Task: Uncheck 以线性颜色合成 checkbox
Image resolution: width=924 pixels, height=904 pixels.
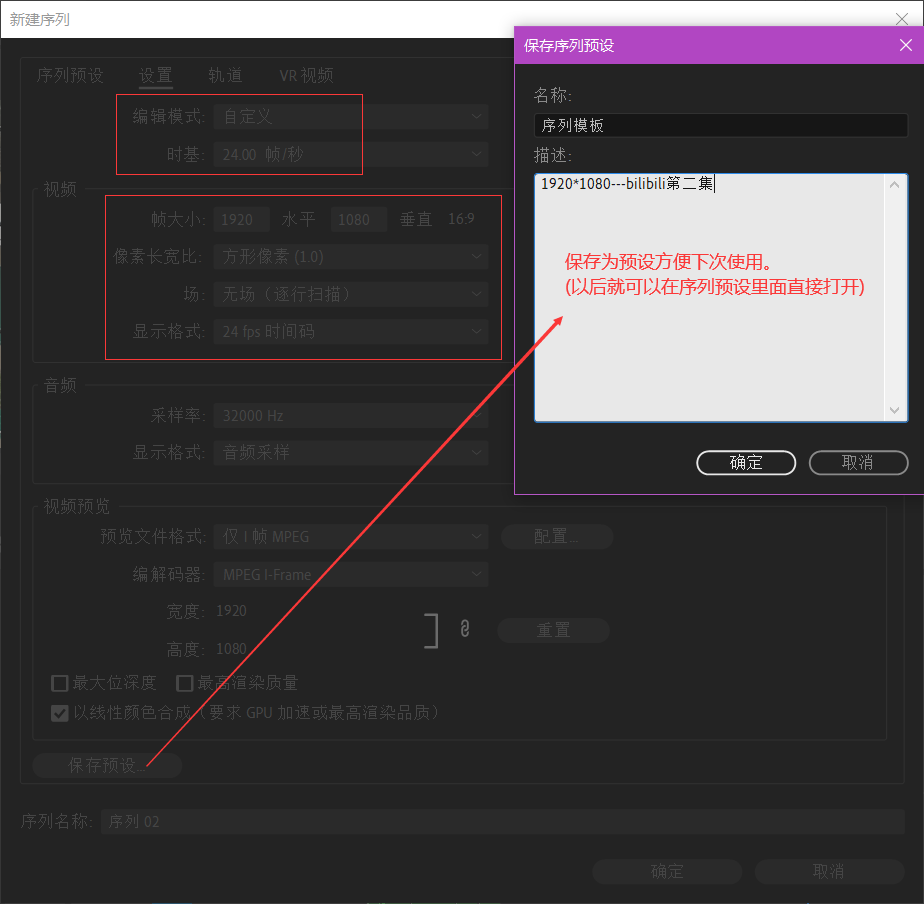Action: (x=60, y=713)
